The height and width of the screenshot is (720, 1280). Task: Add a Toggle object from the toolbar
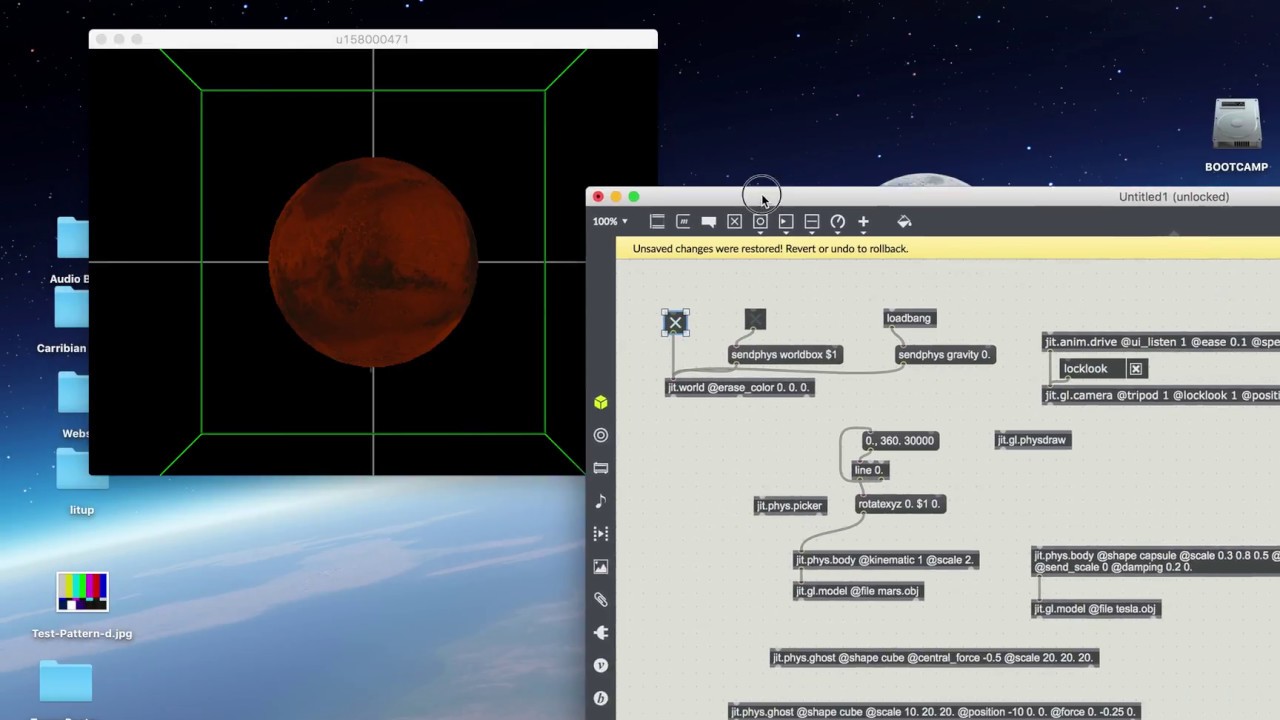click(734, 222)
